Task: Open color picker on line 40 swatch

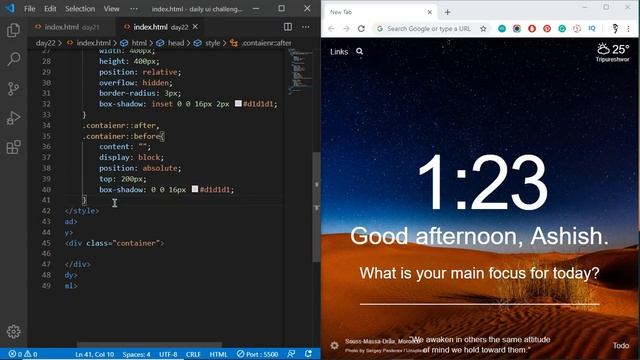Action: 195,189
